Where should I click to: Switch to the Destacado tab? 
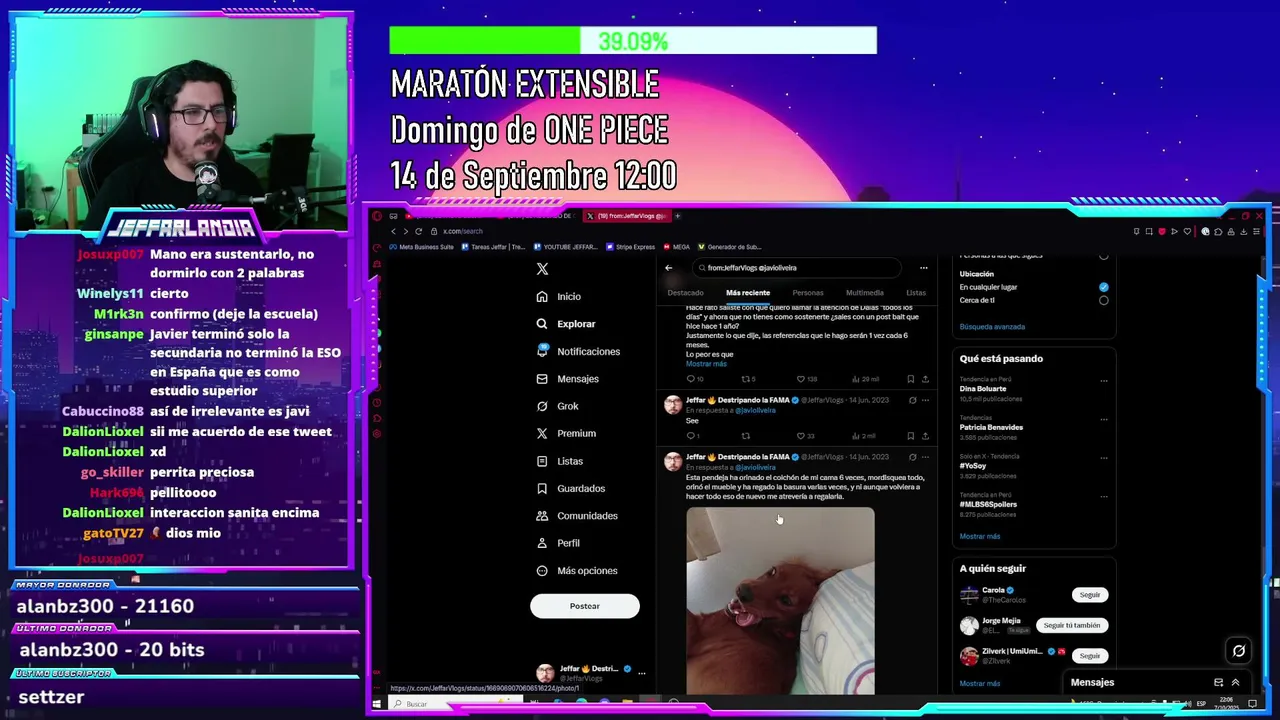(x=686, y=293)
